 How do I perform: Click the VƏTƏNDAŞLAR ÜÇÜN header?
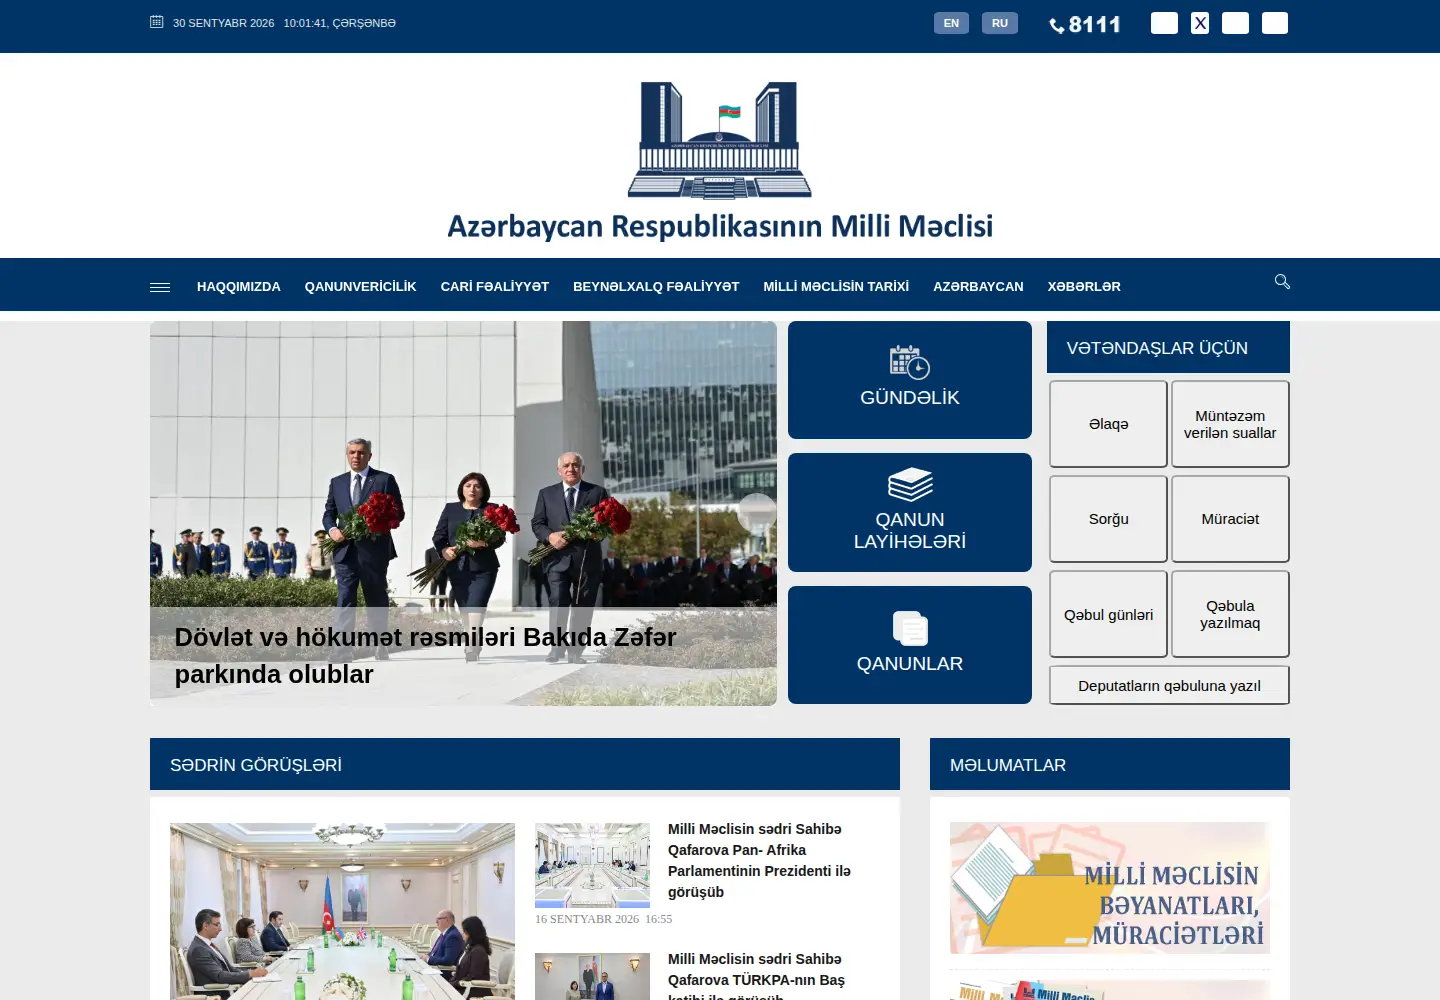coord(1168,347)
